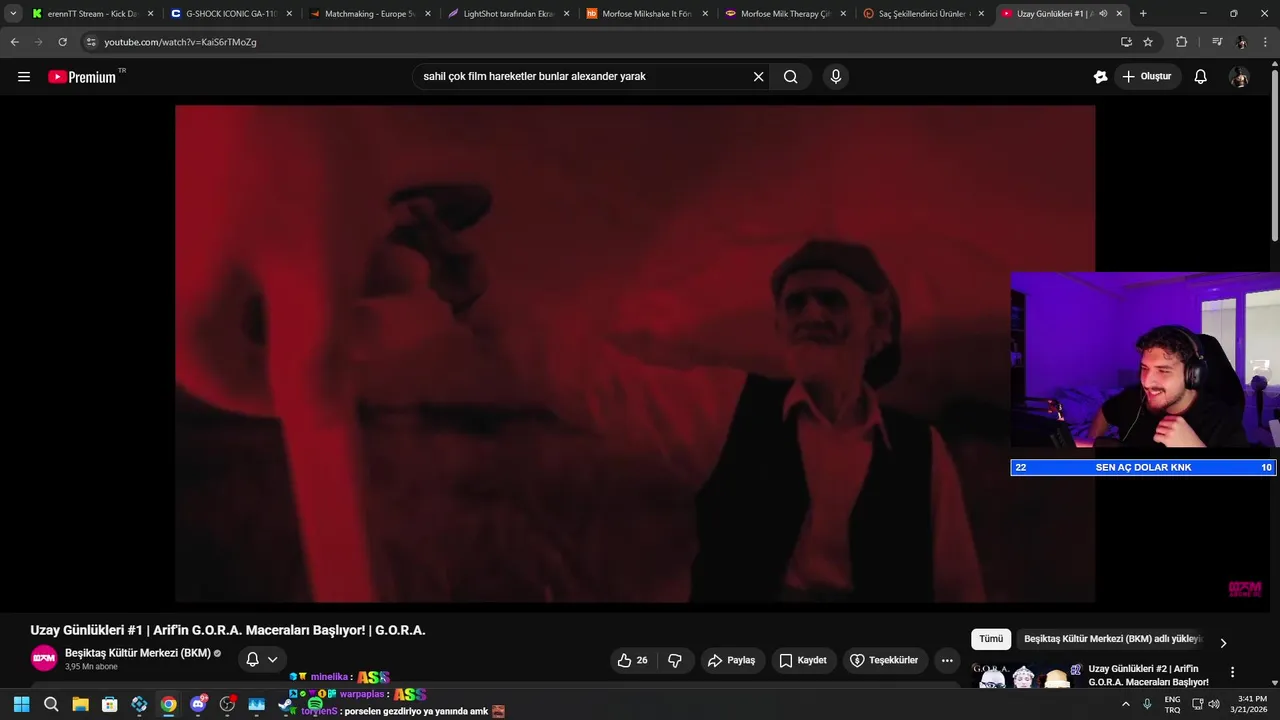The image size is (1280, 720).
Task: Open options for Uzay Günlükleri #2
Action: (x=1232, y=672)
